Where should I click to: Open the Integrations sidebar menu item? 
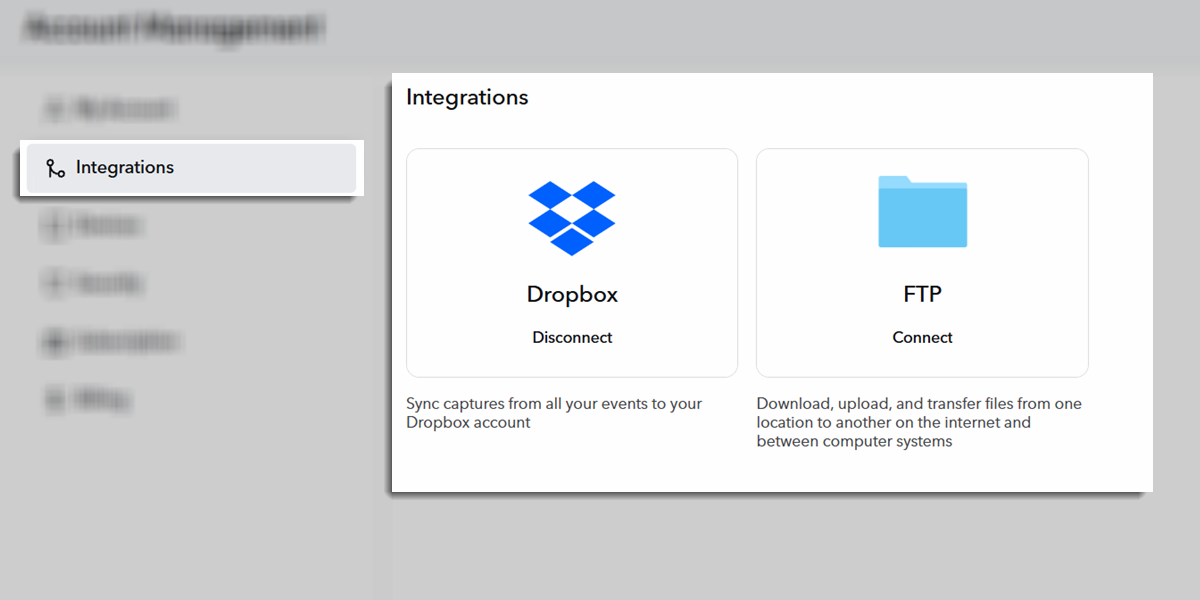click(191, 168)
